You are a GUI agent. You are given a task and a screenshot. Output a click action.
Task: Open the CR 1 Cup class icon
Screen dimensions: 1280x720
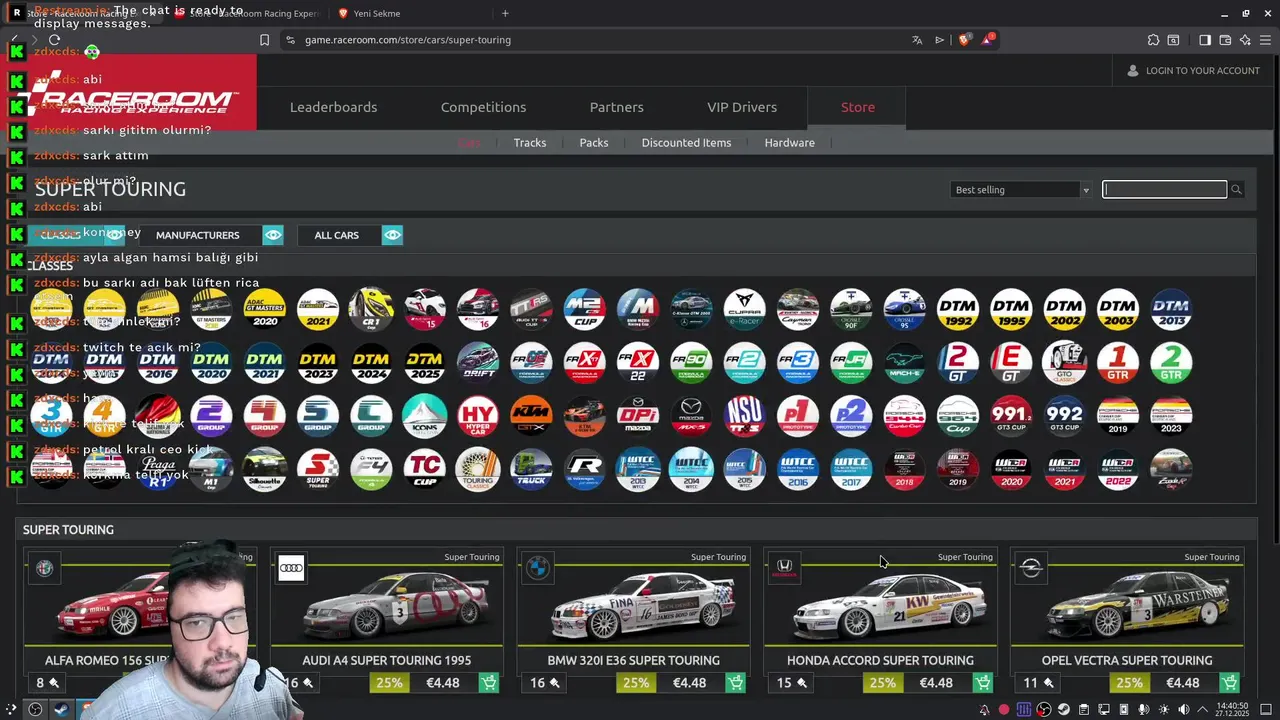[x=371, y=309]
